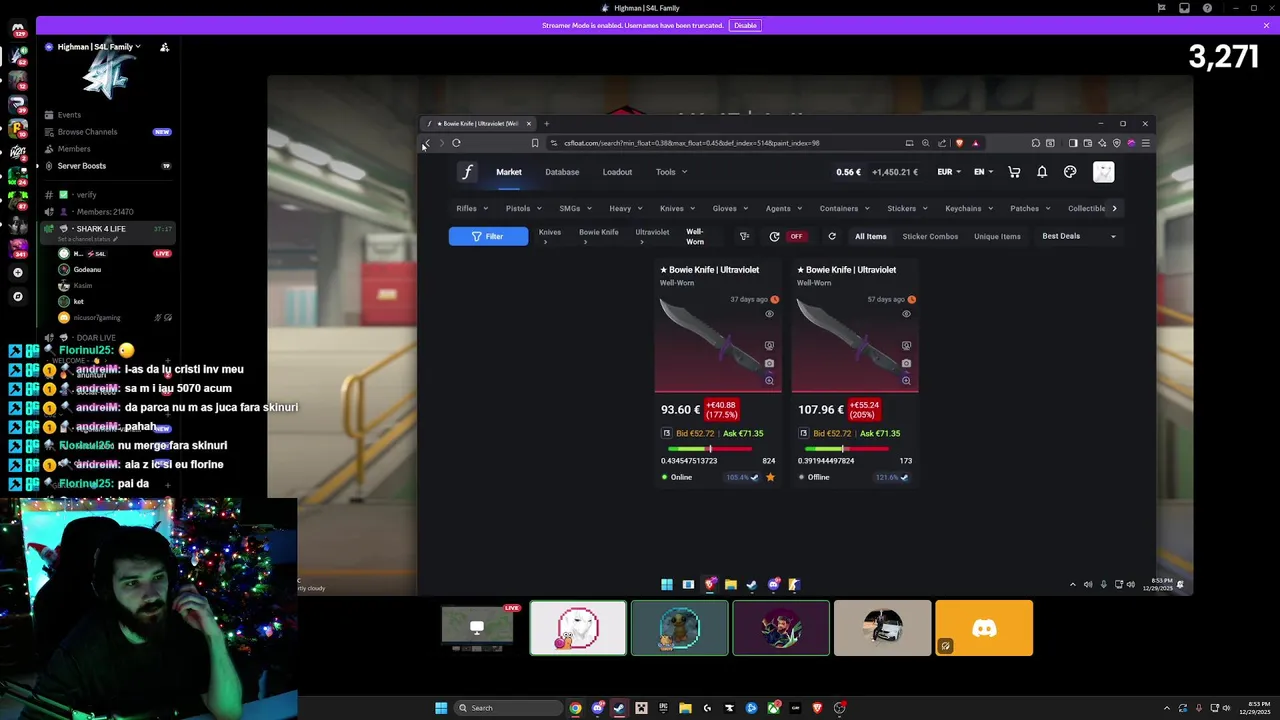Click the Bowie Knife breadcrumb

coord(598,232)
